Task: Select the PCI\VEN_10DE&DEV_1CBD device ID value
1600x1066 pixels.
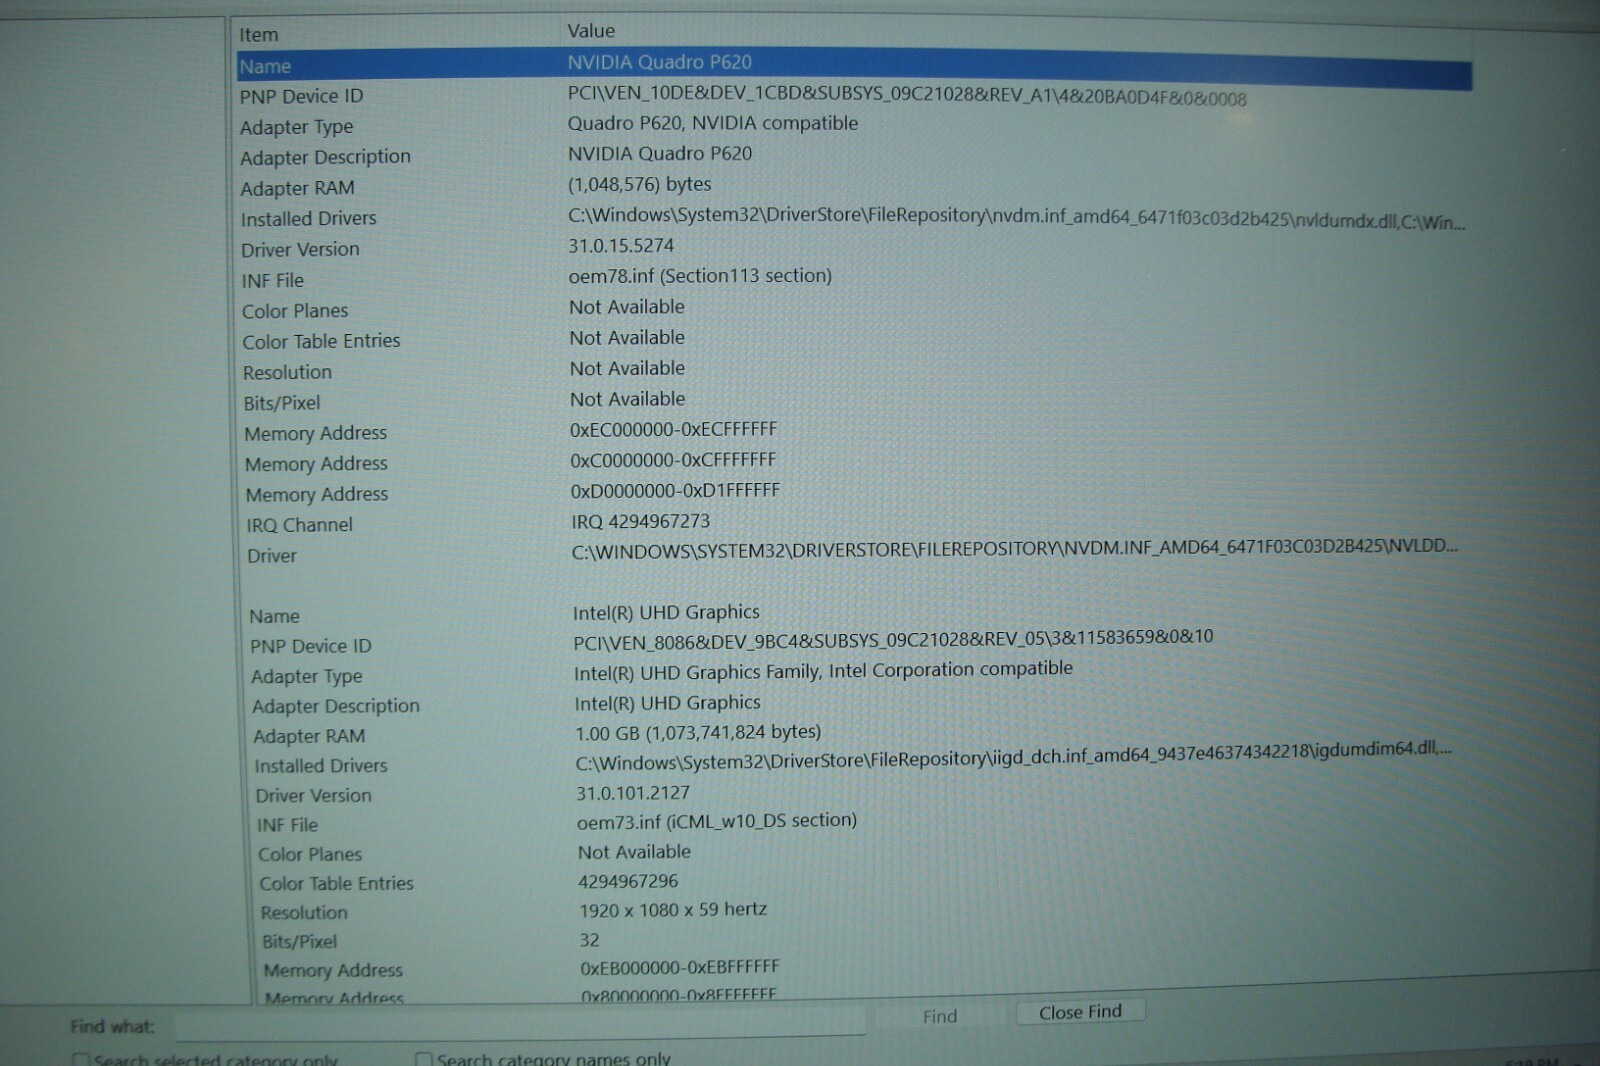Action: 907,96
